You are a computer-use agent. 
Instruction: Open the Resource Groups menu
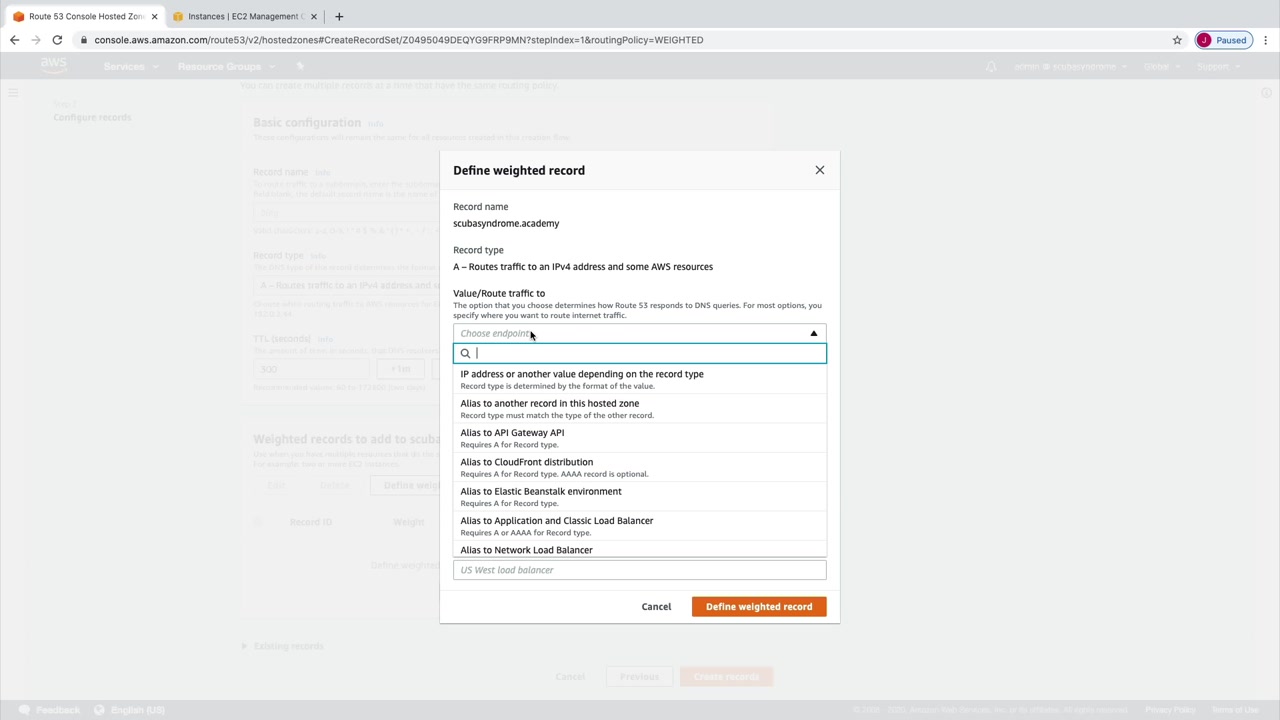pyautogui.click(x=224, y=66)
